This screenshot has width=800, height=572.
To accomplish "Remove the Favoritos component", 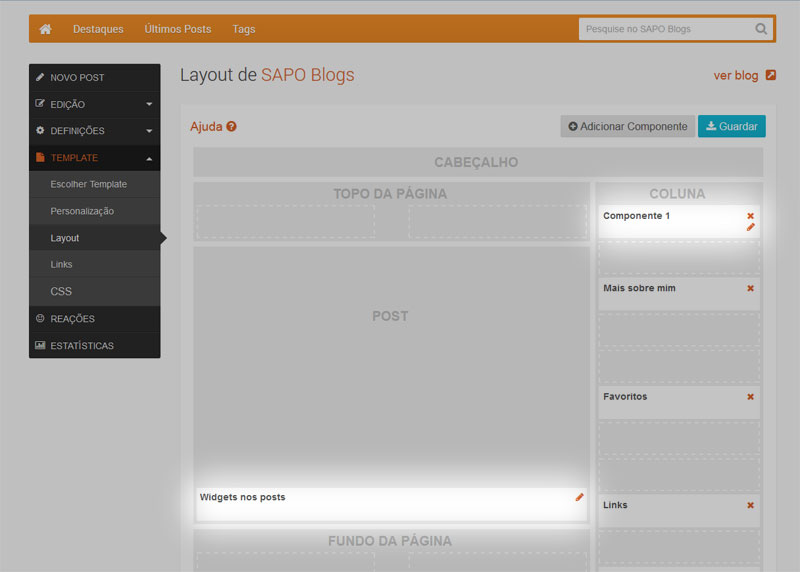I will click(x=750, y=397).
